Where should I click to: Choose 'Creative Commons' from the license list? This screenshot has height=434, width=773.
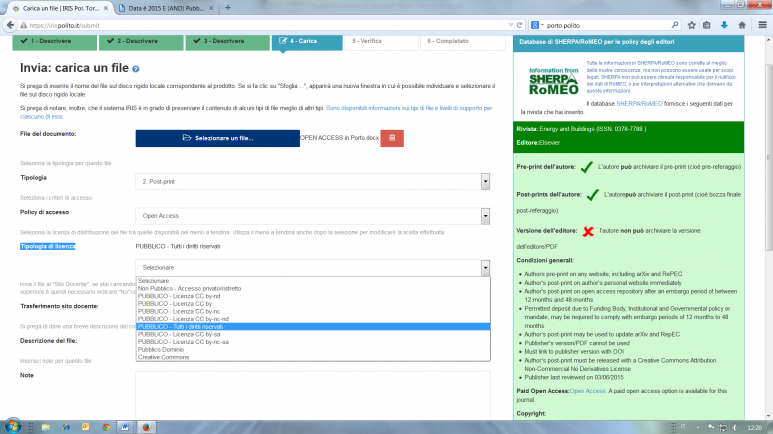point(313,357)
